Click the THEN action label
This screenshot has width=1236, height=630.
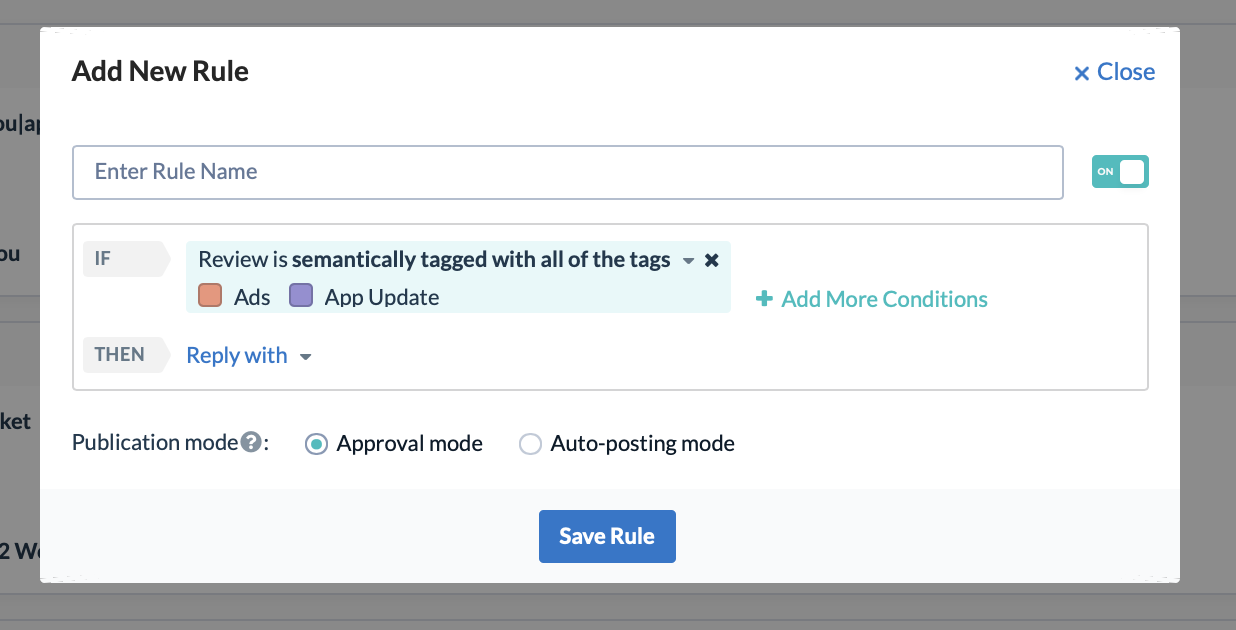(122, 354)
